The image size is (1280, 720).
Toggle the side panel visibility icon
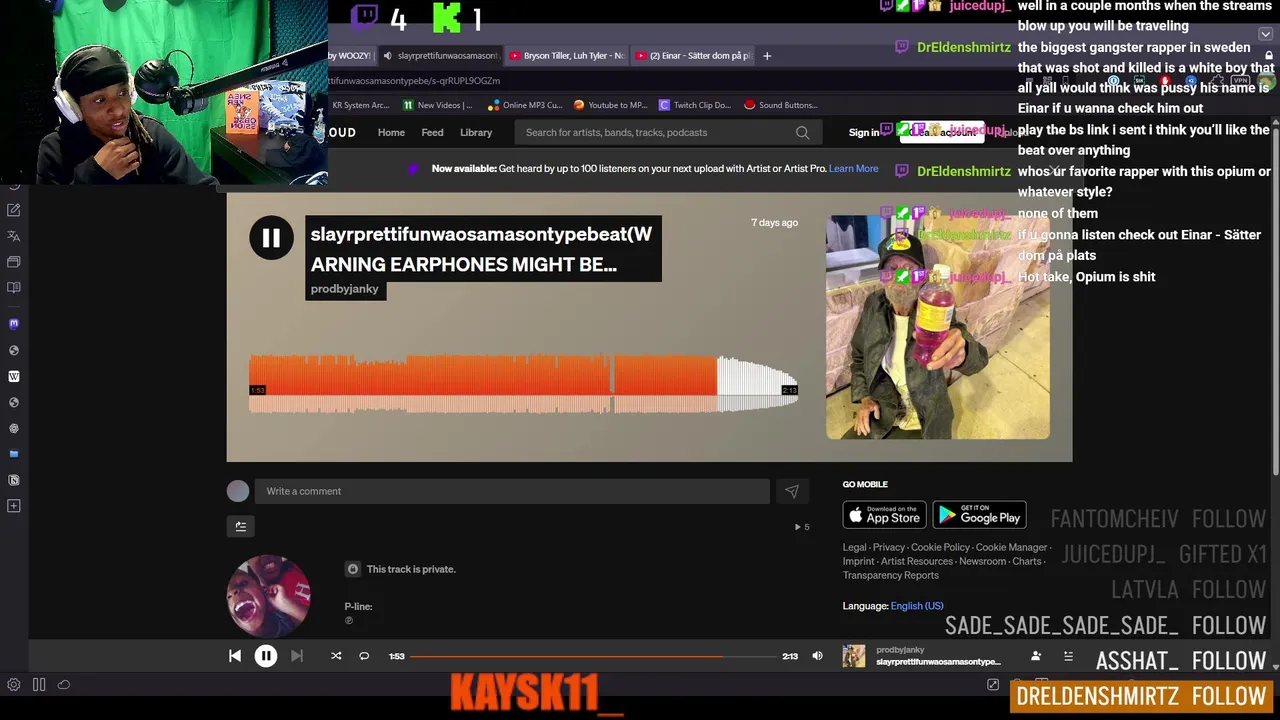point(39,685)
